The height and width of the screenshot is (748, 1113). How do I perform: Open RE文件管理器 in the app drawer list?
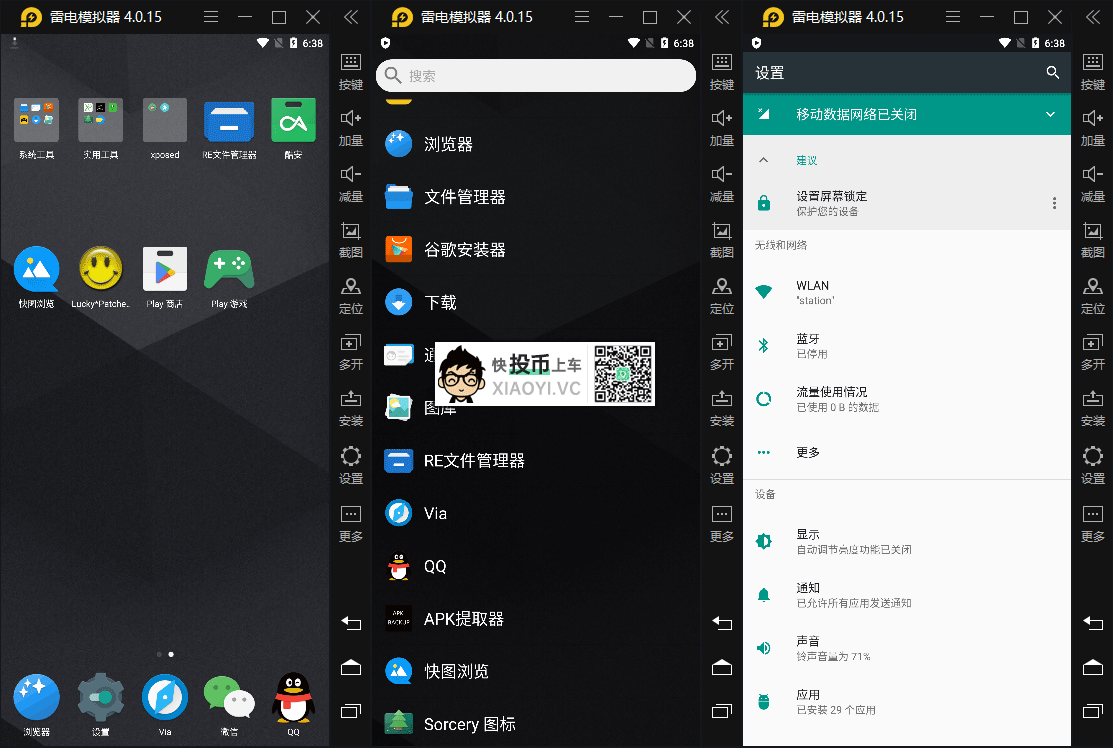pyautogui.click(x=536, y=461)
